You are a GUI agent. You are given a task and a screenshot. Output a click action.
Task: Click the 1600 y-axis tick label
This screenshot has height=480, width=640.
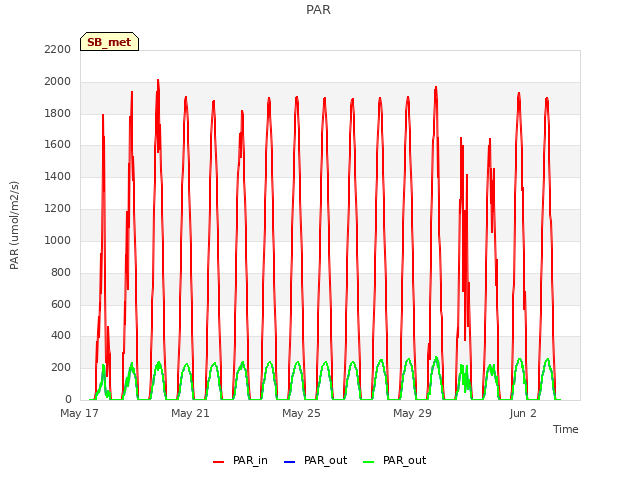click(x=58, y=144)
